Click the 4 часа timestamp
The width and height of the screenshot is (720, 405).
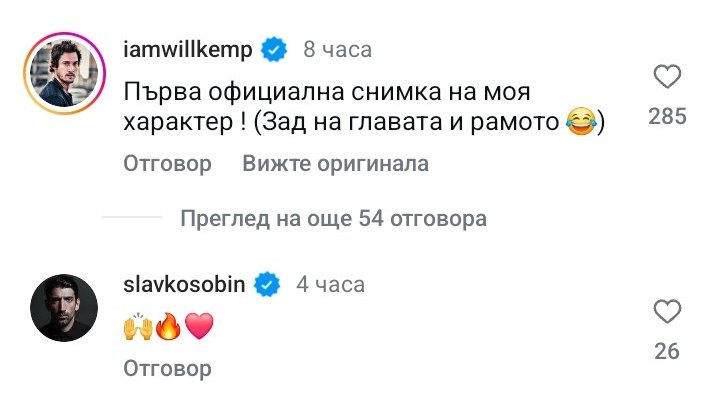[332, 284]
